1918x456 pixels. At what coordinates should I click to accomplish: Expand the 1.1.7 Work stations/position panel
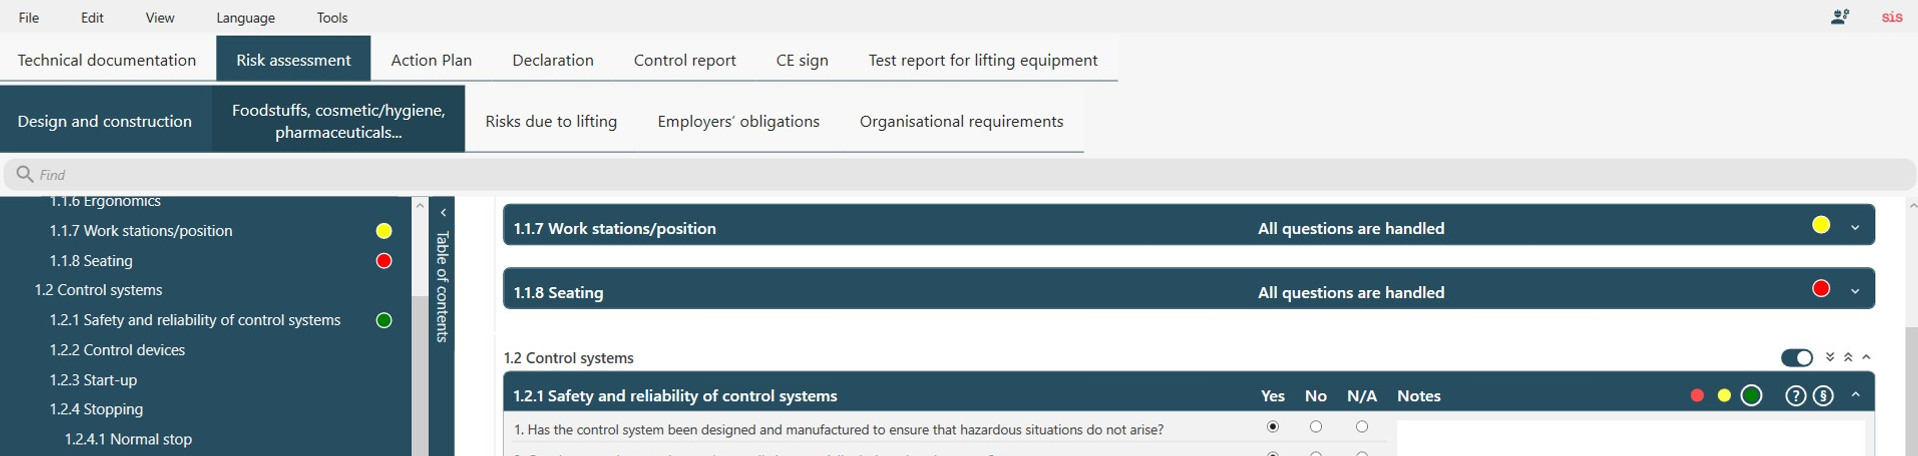pos(1855,227)
